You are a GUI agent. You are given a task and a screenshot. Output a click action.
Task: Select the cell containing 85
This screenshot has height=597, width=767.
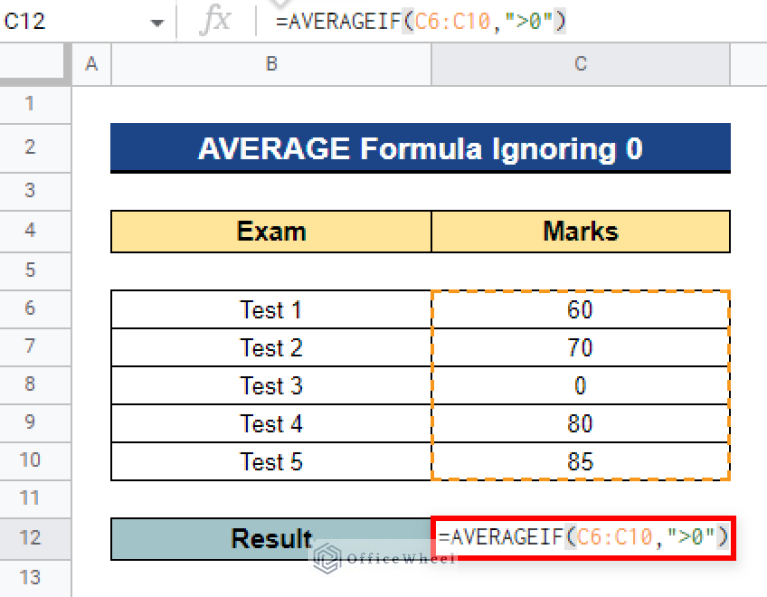pos(580,462)
